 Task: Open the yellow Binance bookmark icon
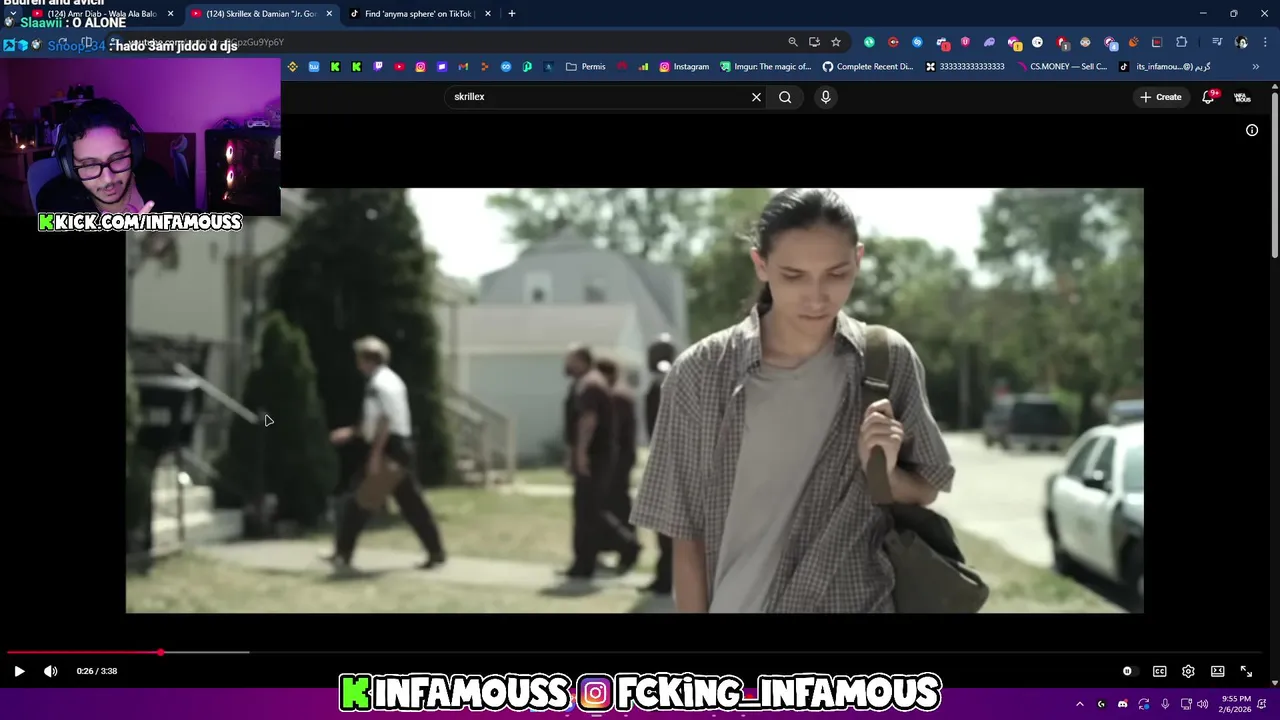(292, 67)
